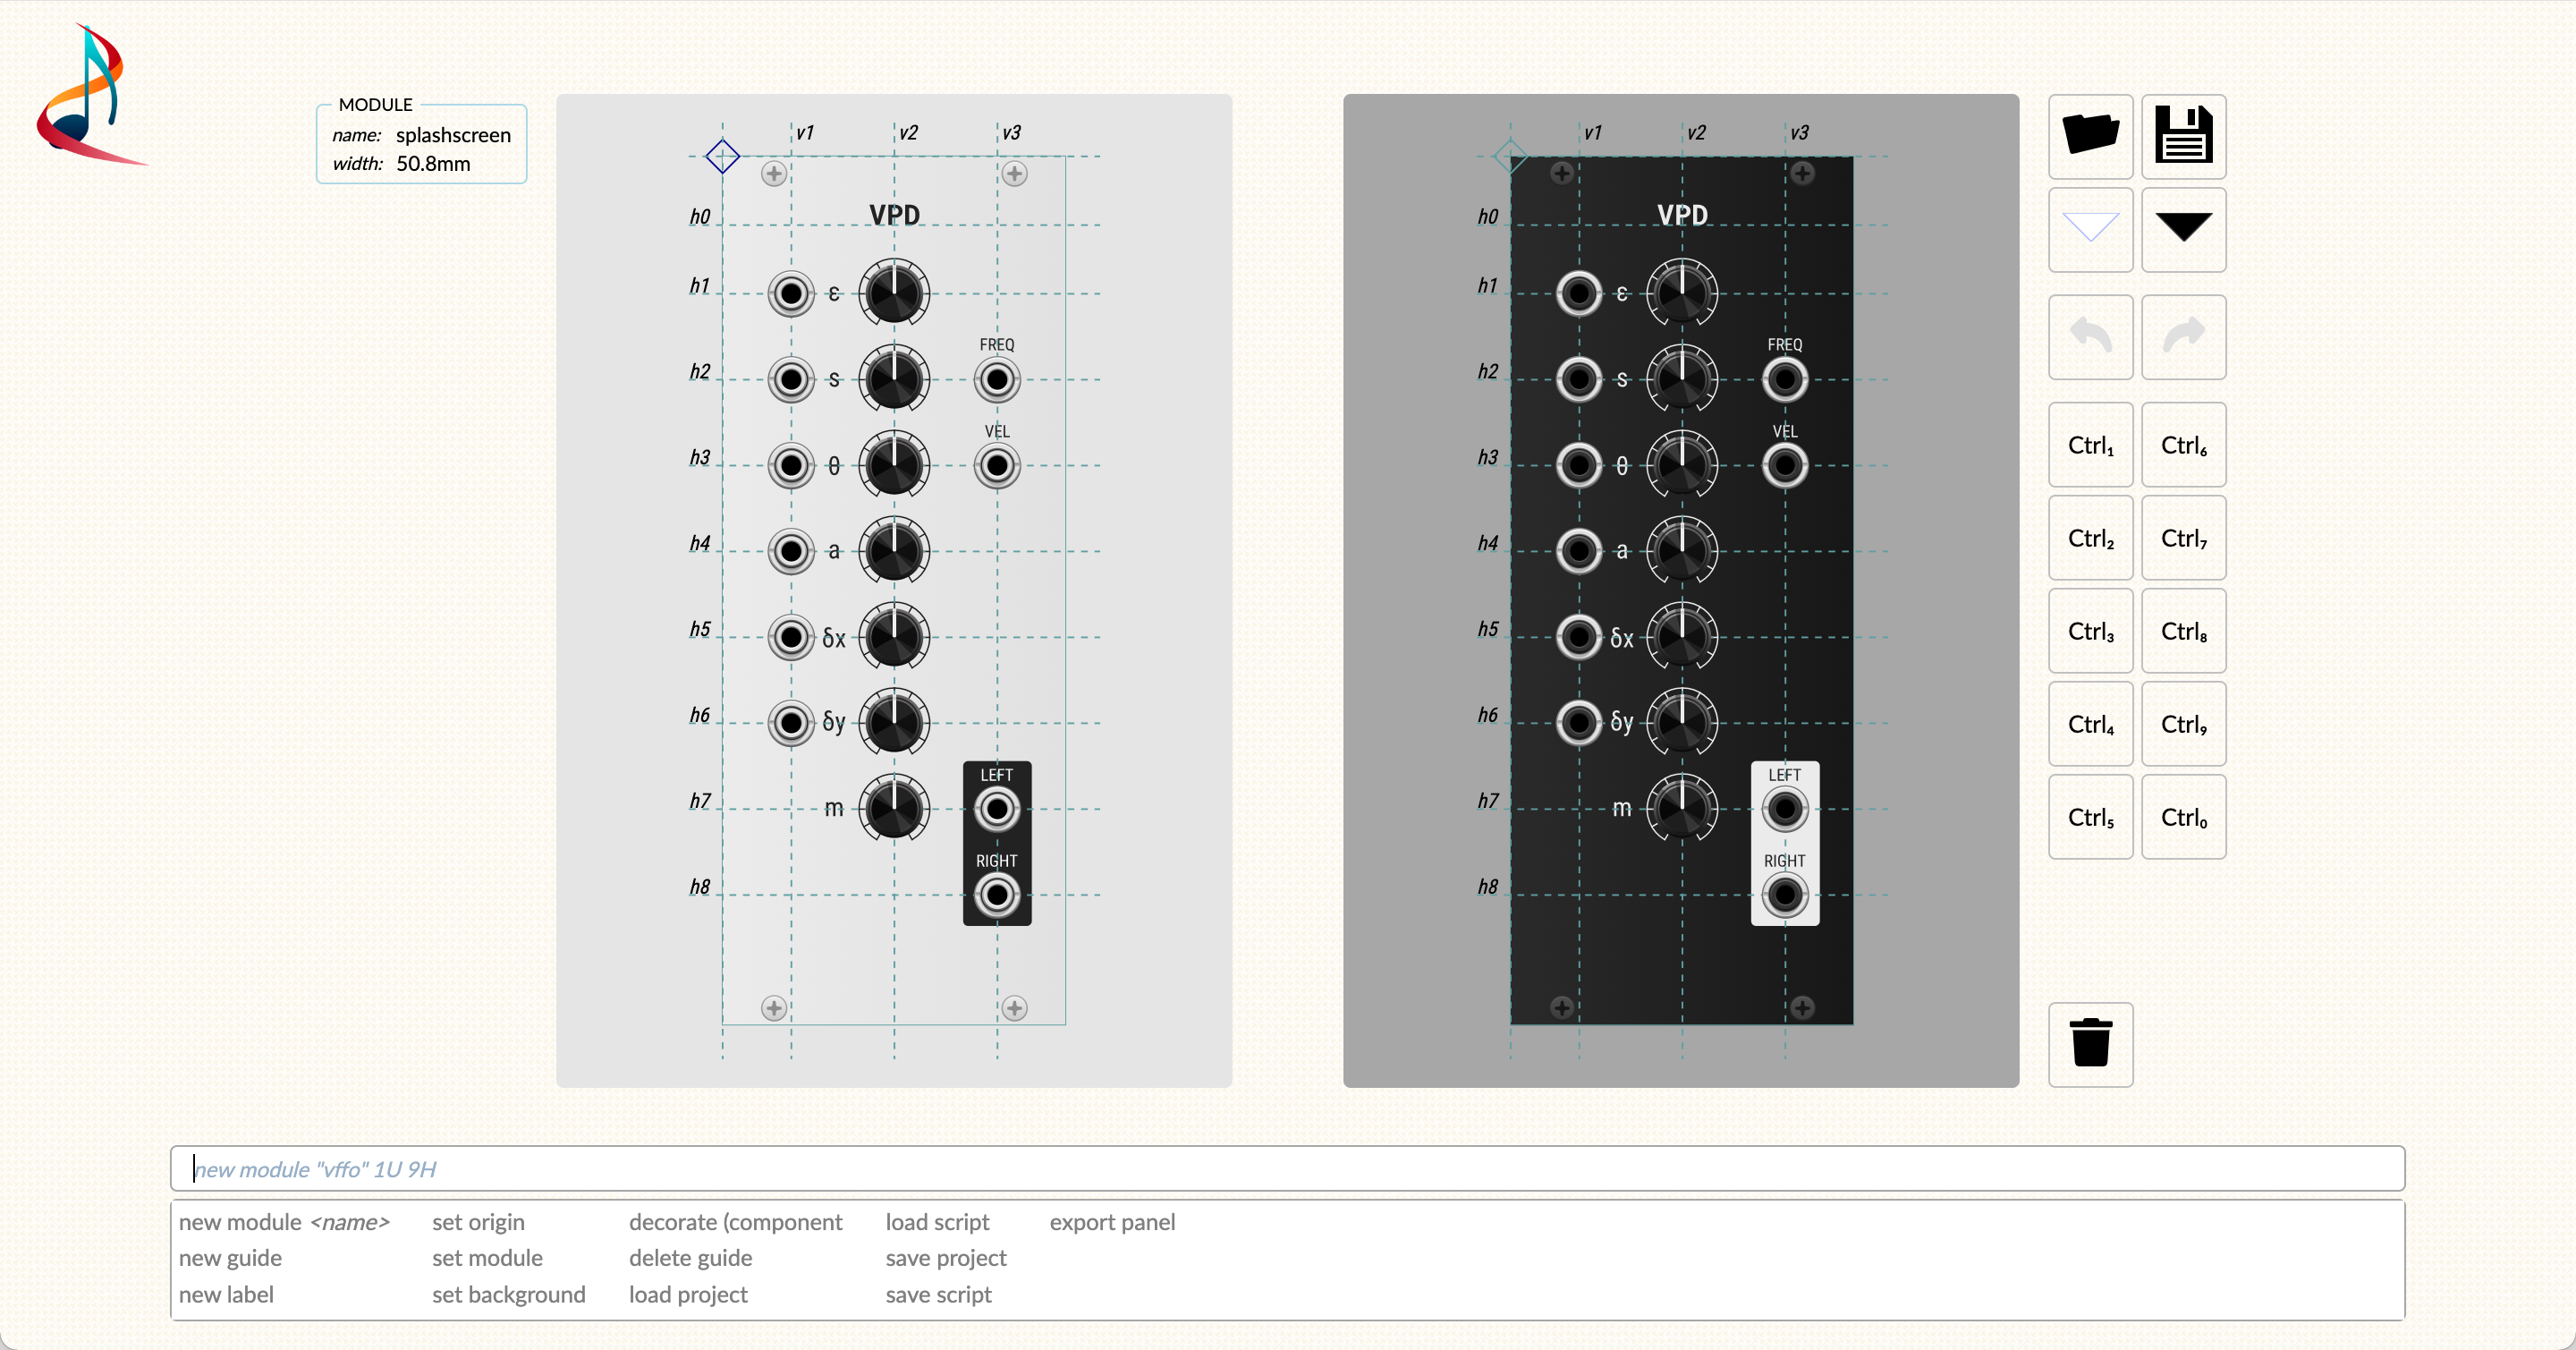Click the δy knob on the dark panel

1682,722
